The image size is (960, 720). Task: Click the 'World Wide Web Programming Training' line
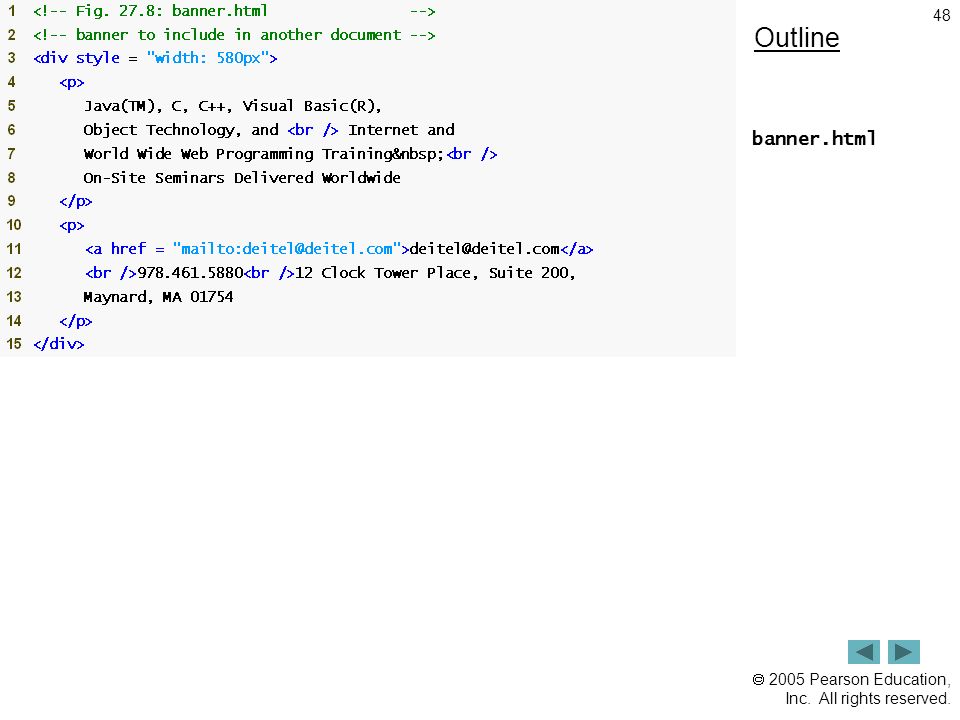pos(290,154)
